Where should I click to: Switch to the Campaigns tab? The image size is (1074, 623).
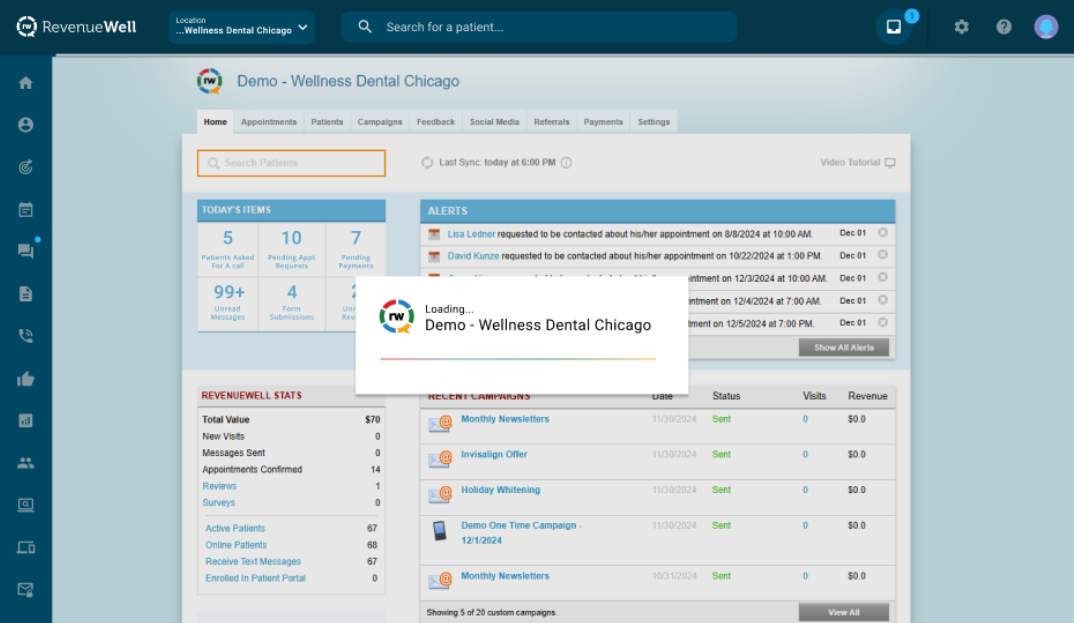(379, 122)
